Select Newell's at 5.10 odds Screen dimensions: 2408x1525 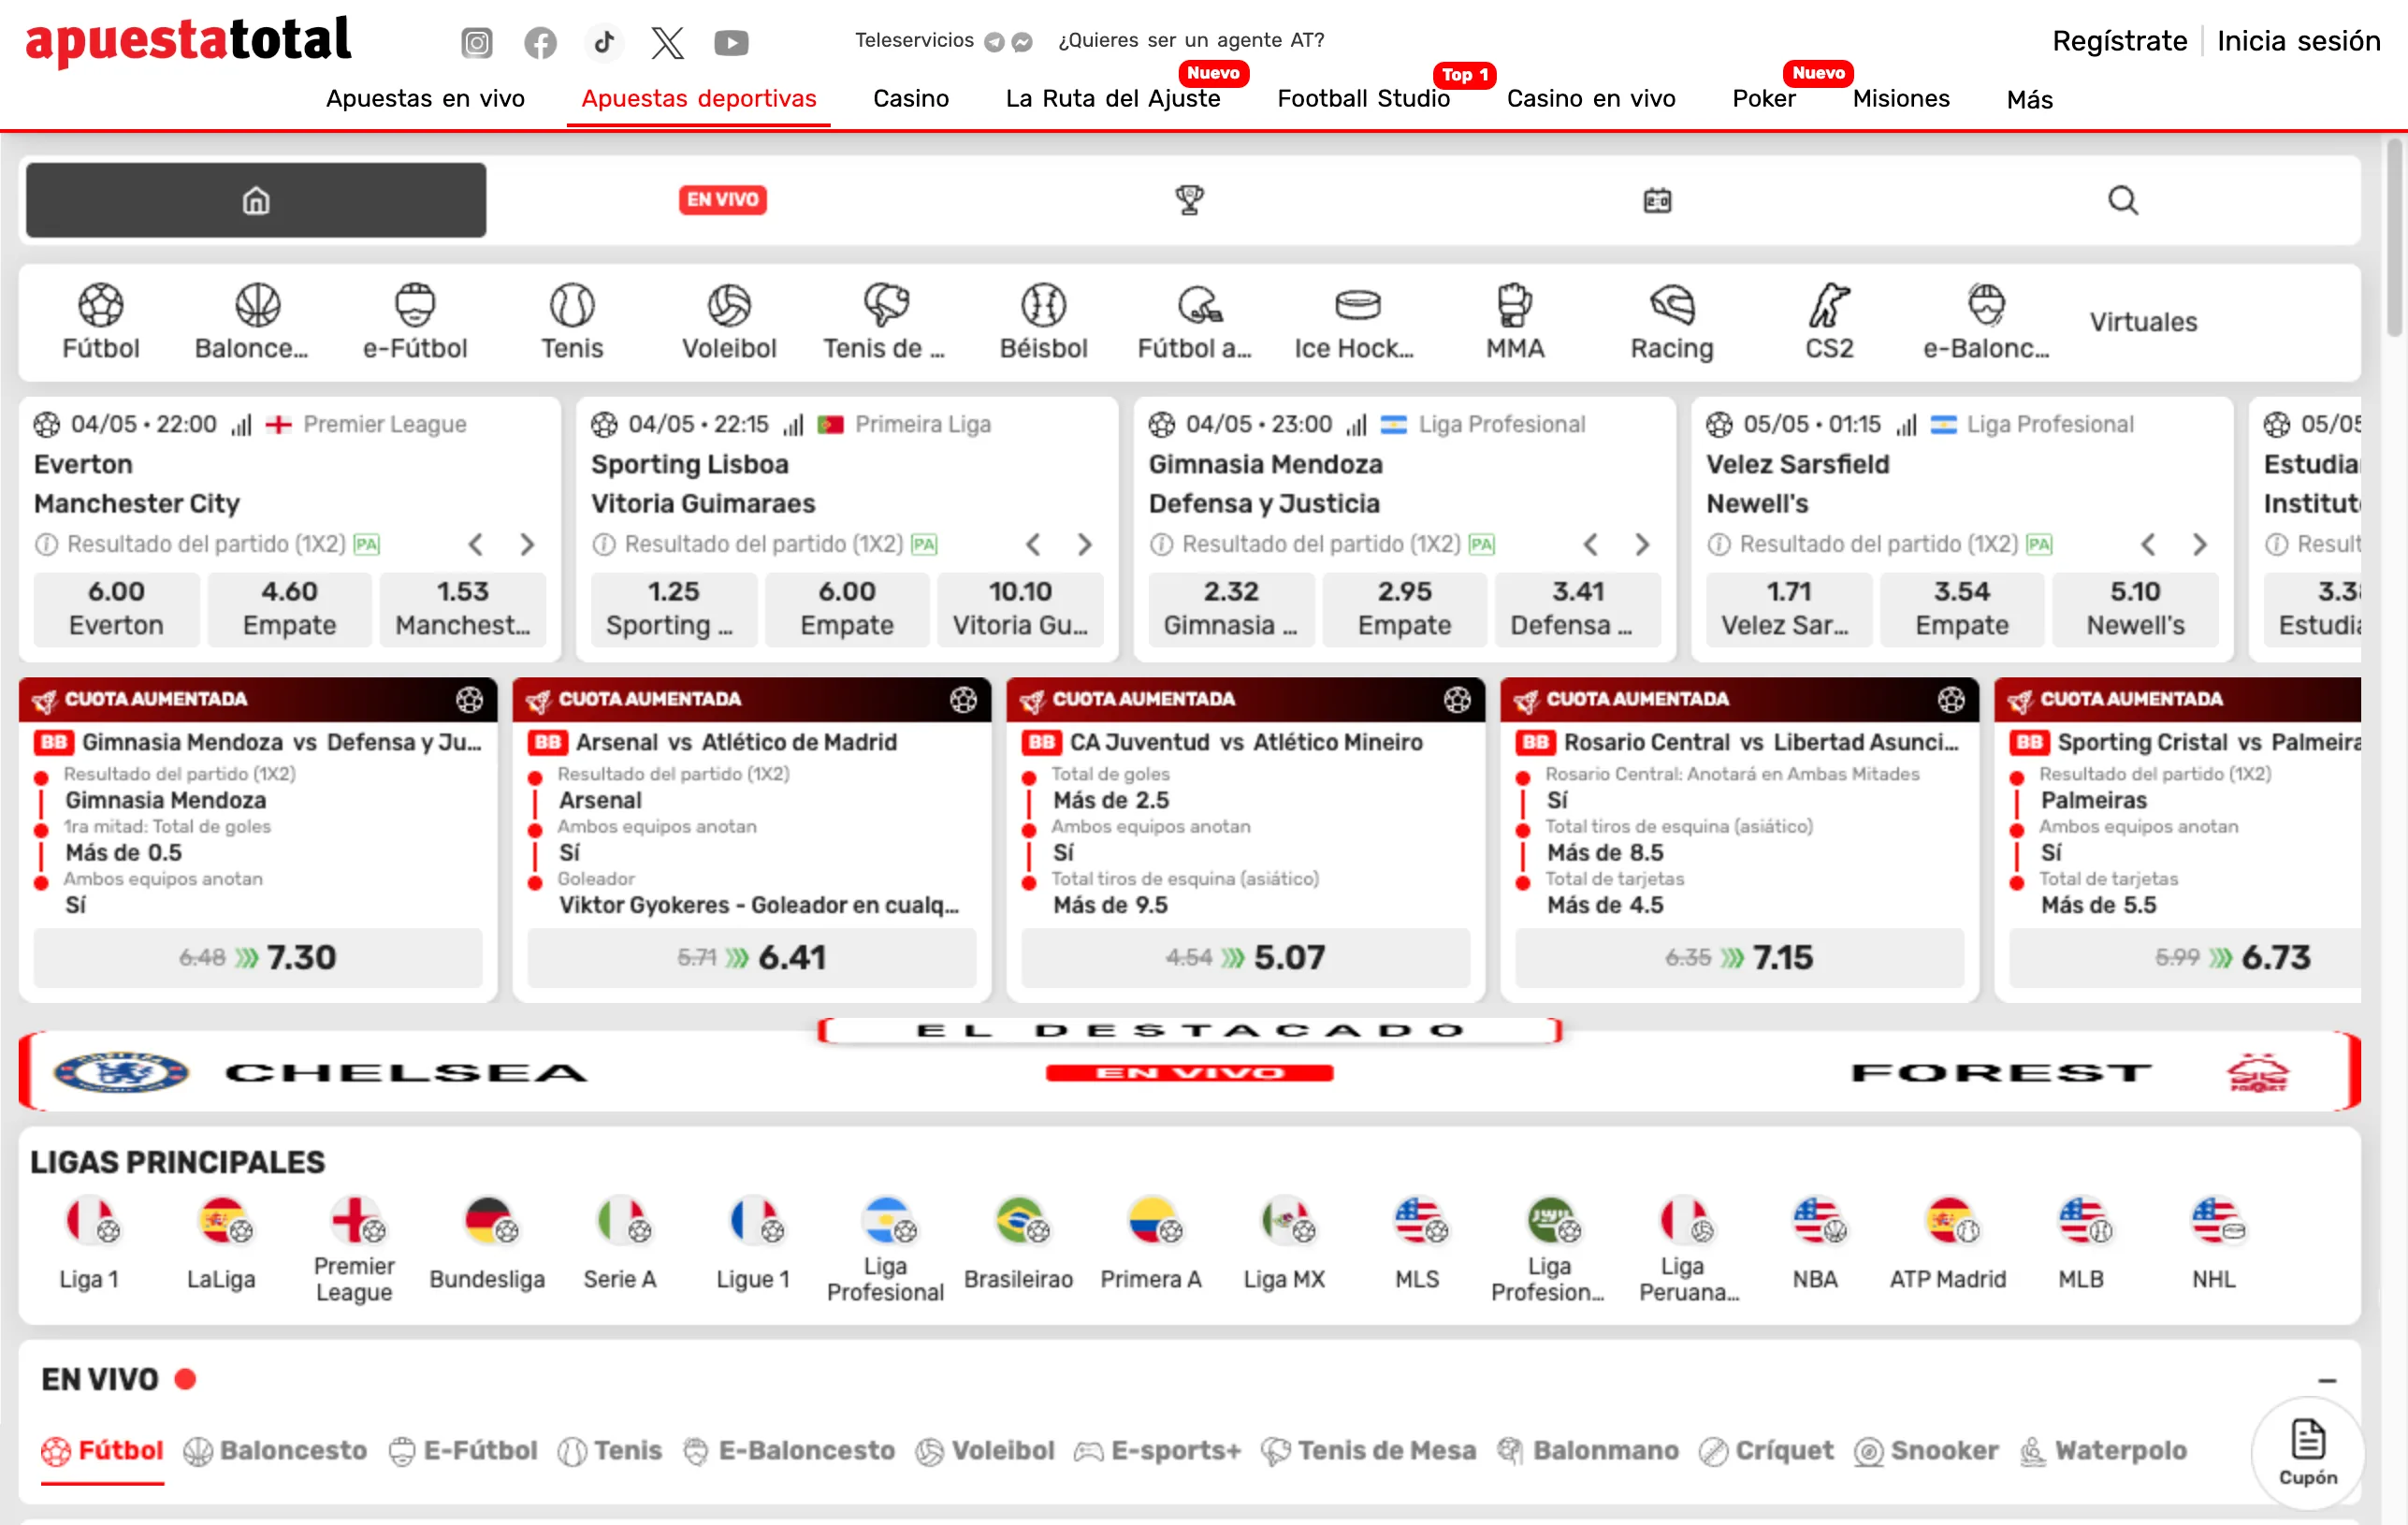pyautogui.click(x=2134, y=608)
